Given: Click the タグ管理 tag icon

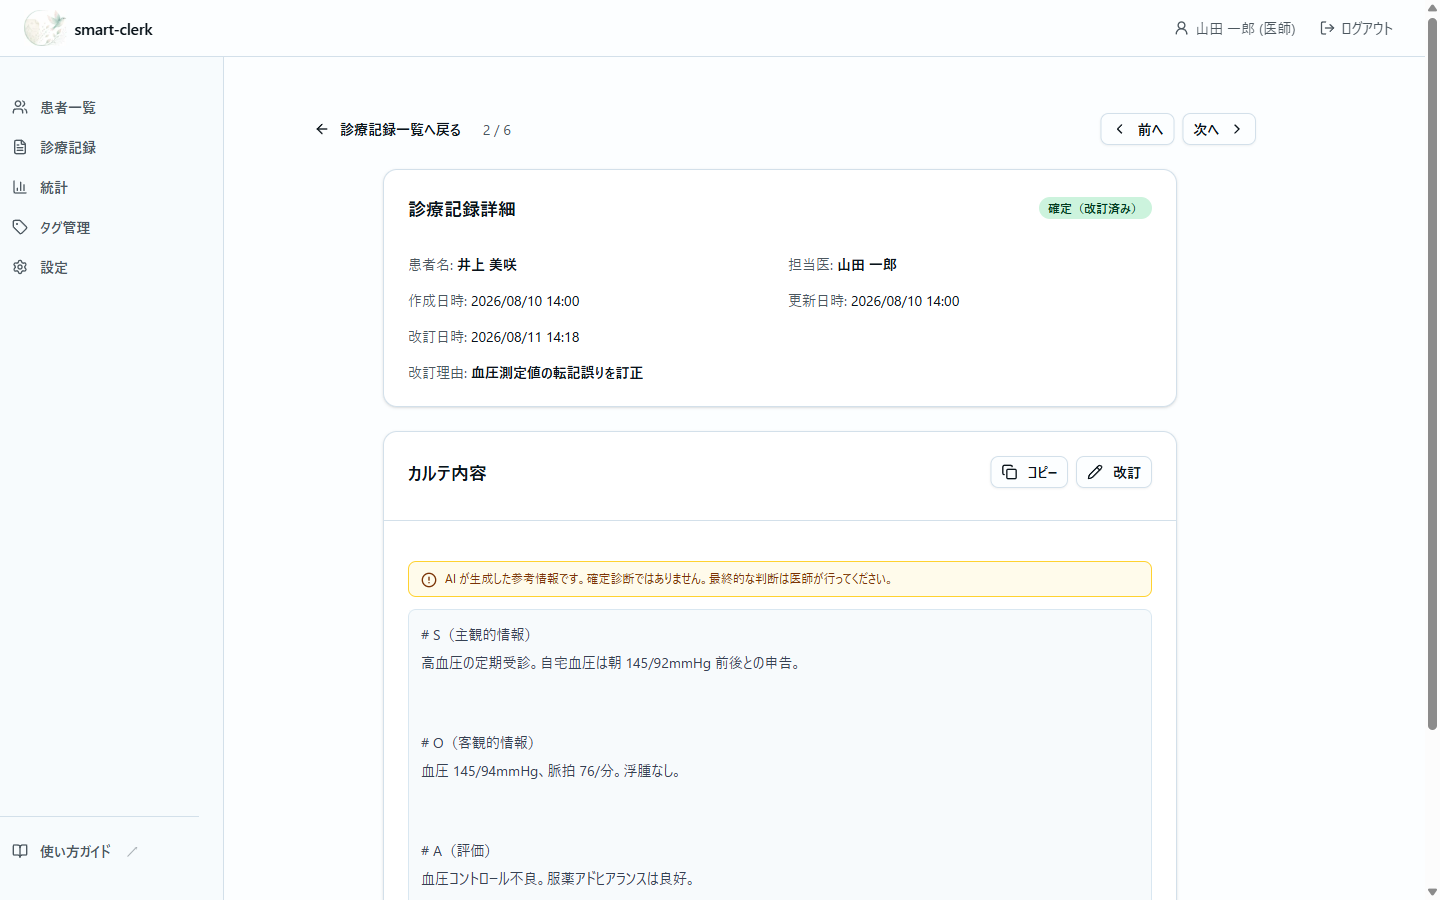Looking at the screenshot, I should 20,227.
